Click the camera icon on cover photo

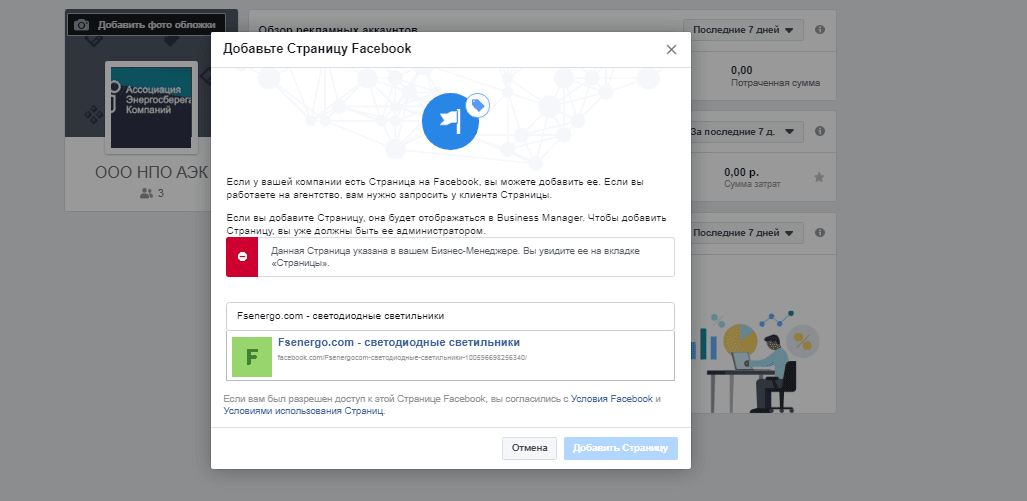pyautogui.click(x=81, y=25)
